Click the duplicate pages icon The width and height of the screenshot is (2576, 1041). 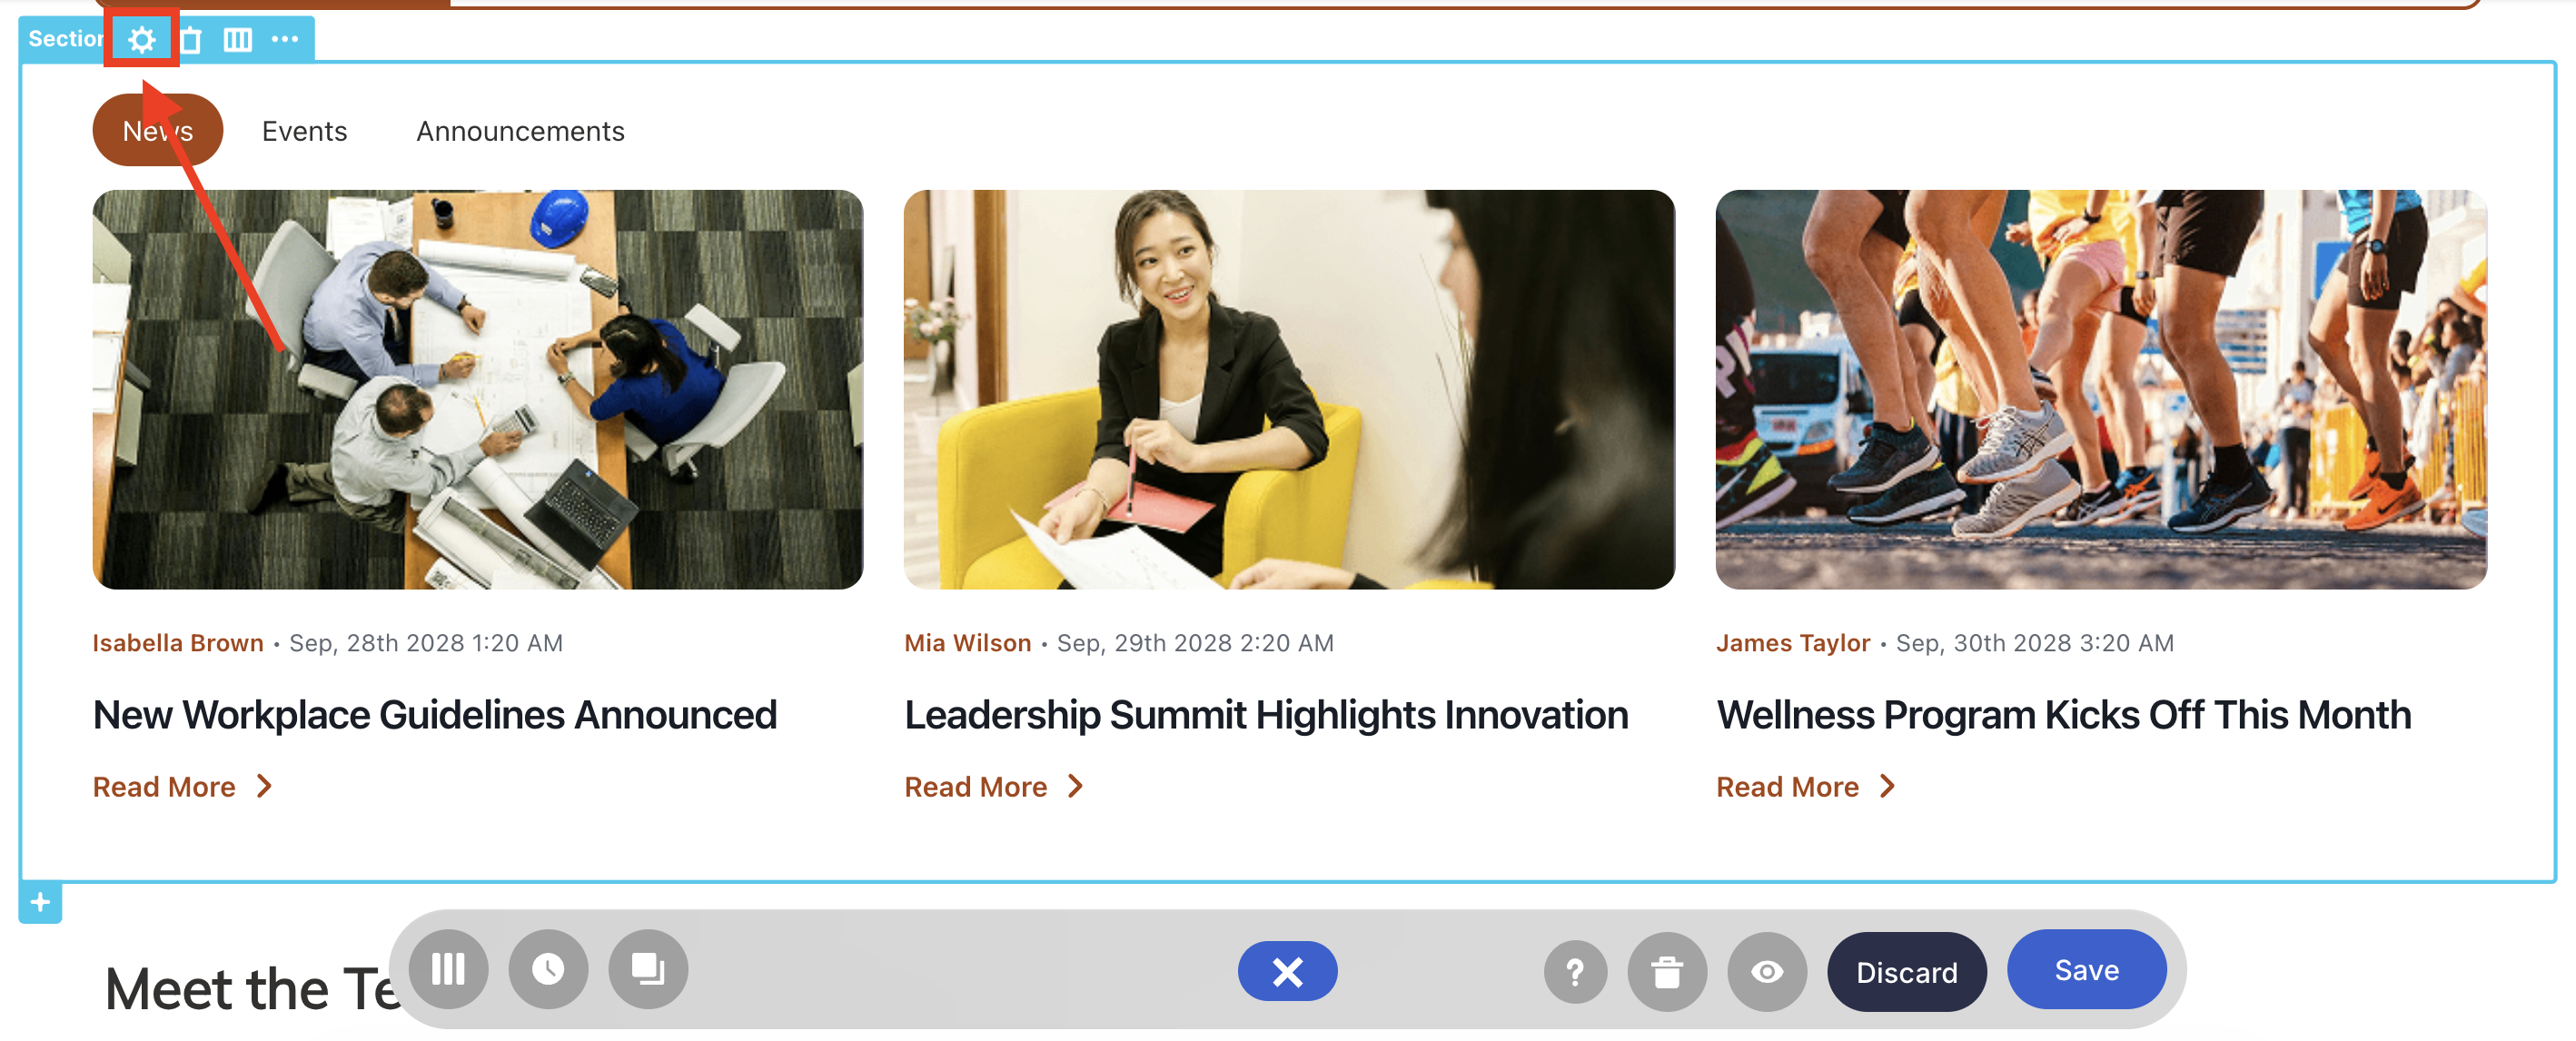coord(648,968)
